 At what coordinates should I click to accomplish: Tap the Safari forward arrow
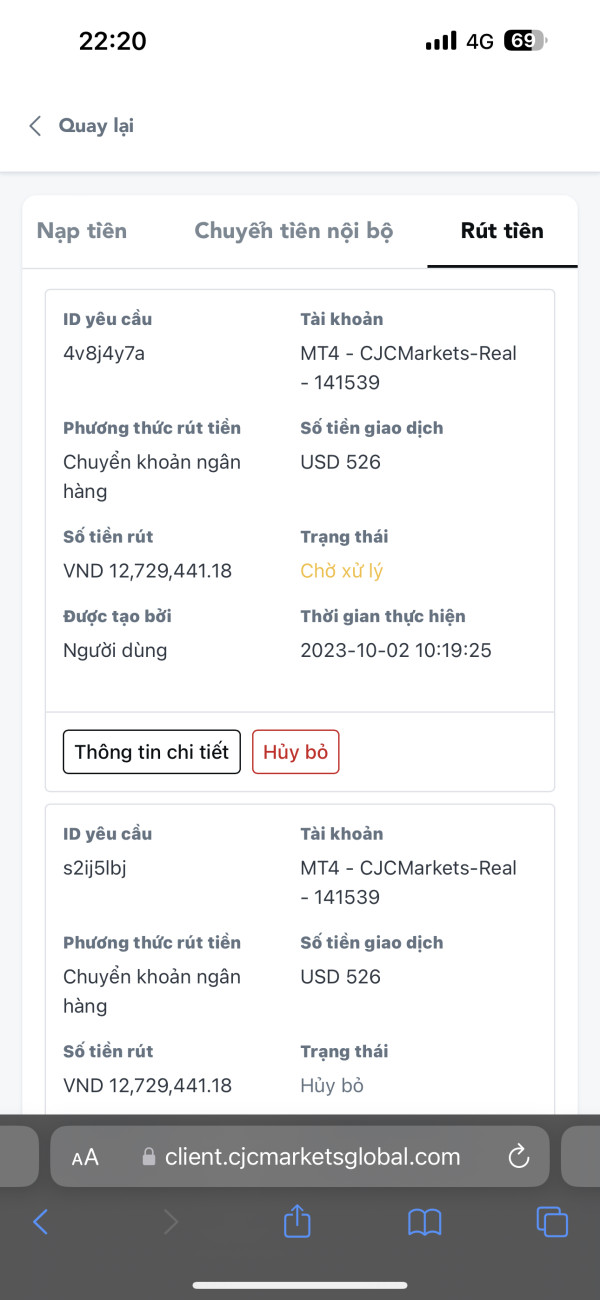[170, 1221]
